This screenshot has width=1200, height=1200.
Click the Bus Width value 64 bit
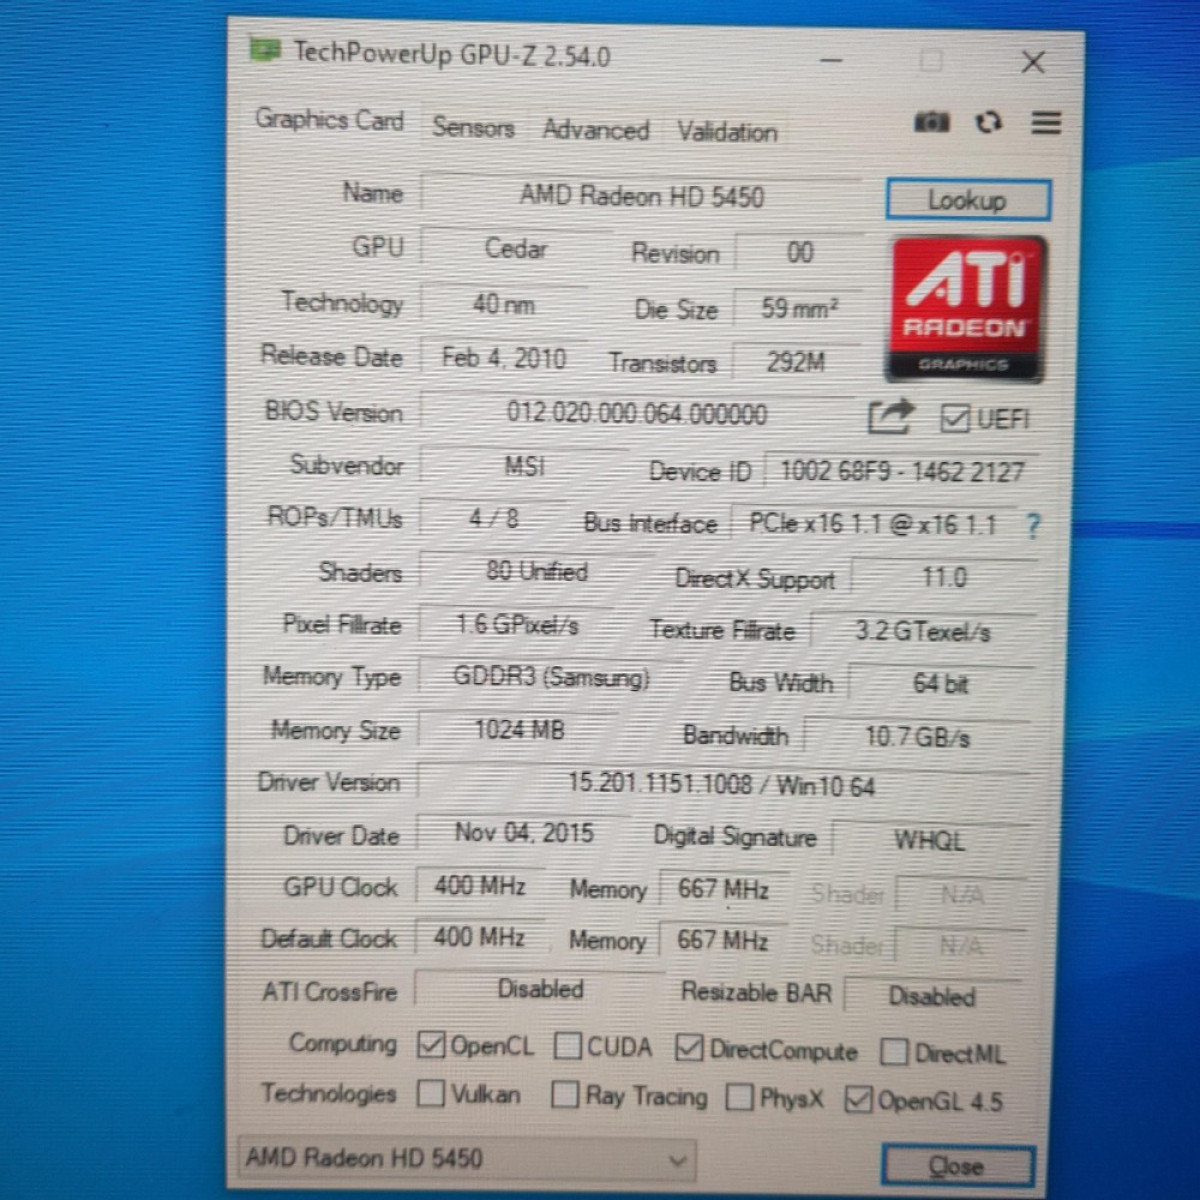coord(940,684)
